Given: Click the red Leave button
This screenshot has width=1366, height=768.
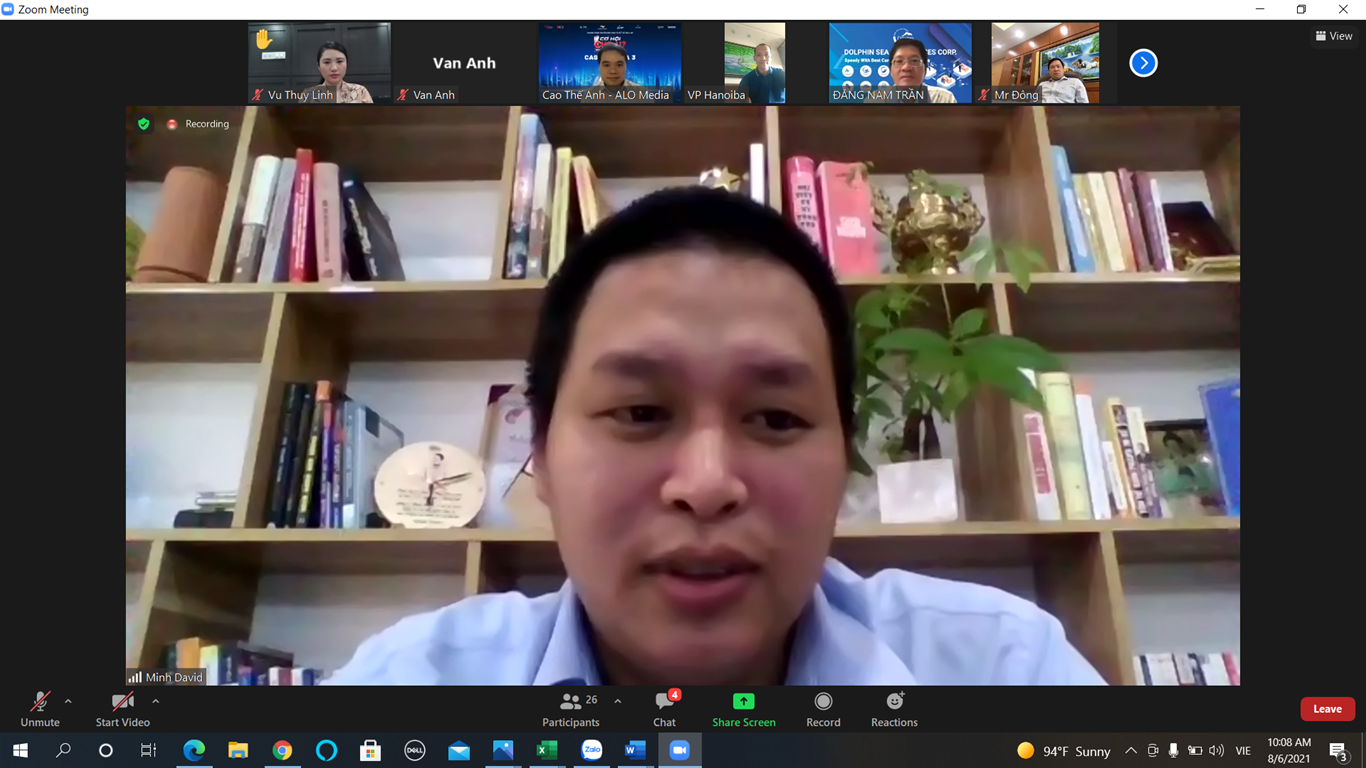Looking at the screenshot, I should pyautogui.click(x=1327, y=709).
